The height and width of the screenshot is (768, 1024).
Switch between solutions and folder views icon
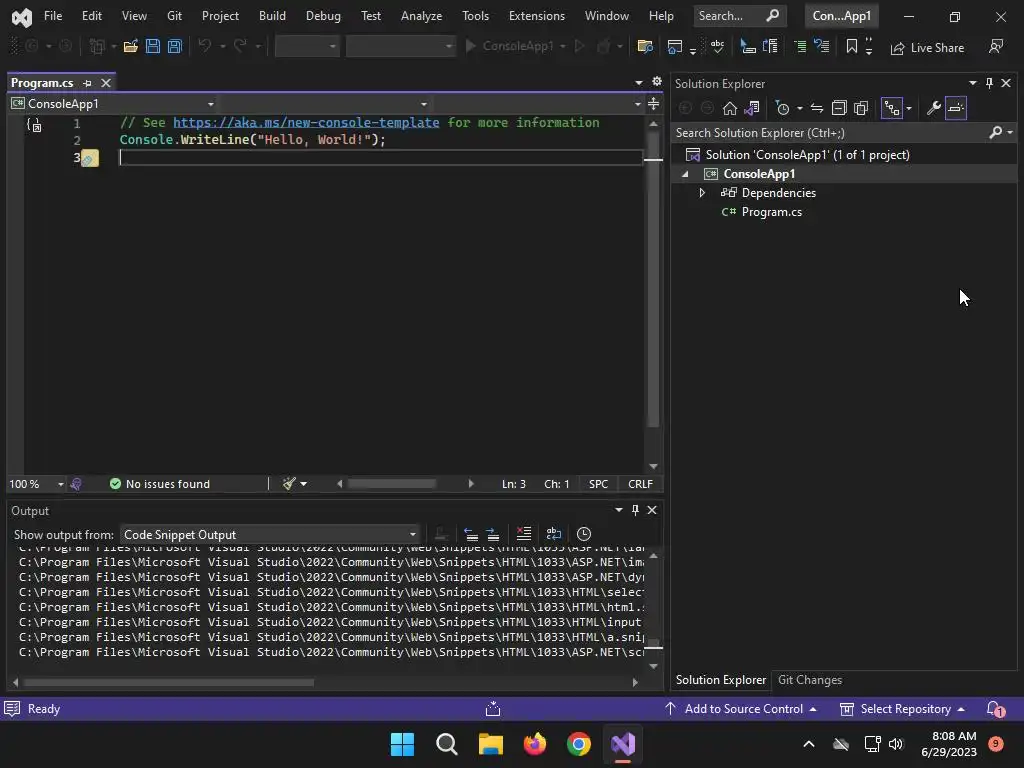tap(752, 108)
